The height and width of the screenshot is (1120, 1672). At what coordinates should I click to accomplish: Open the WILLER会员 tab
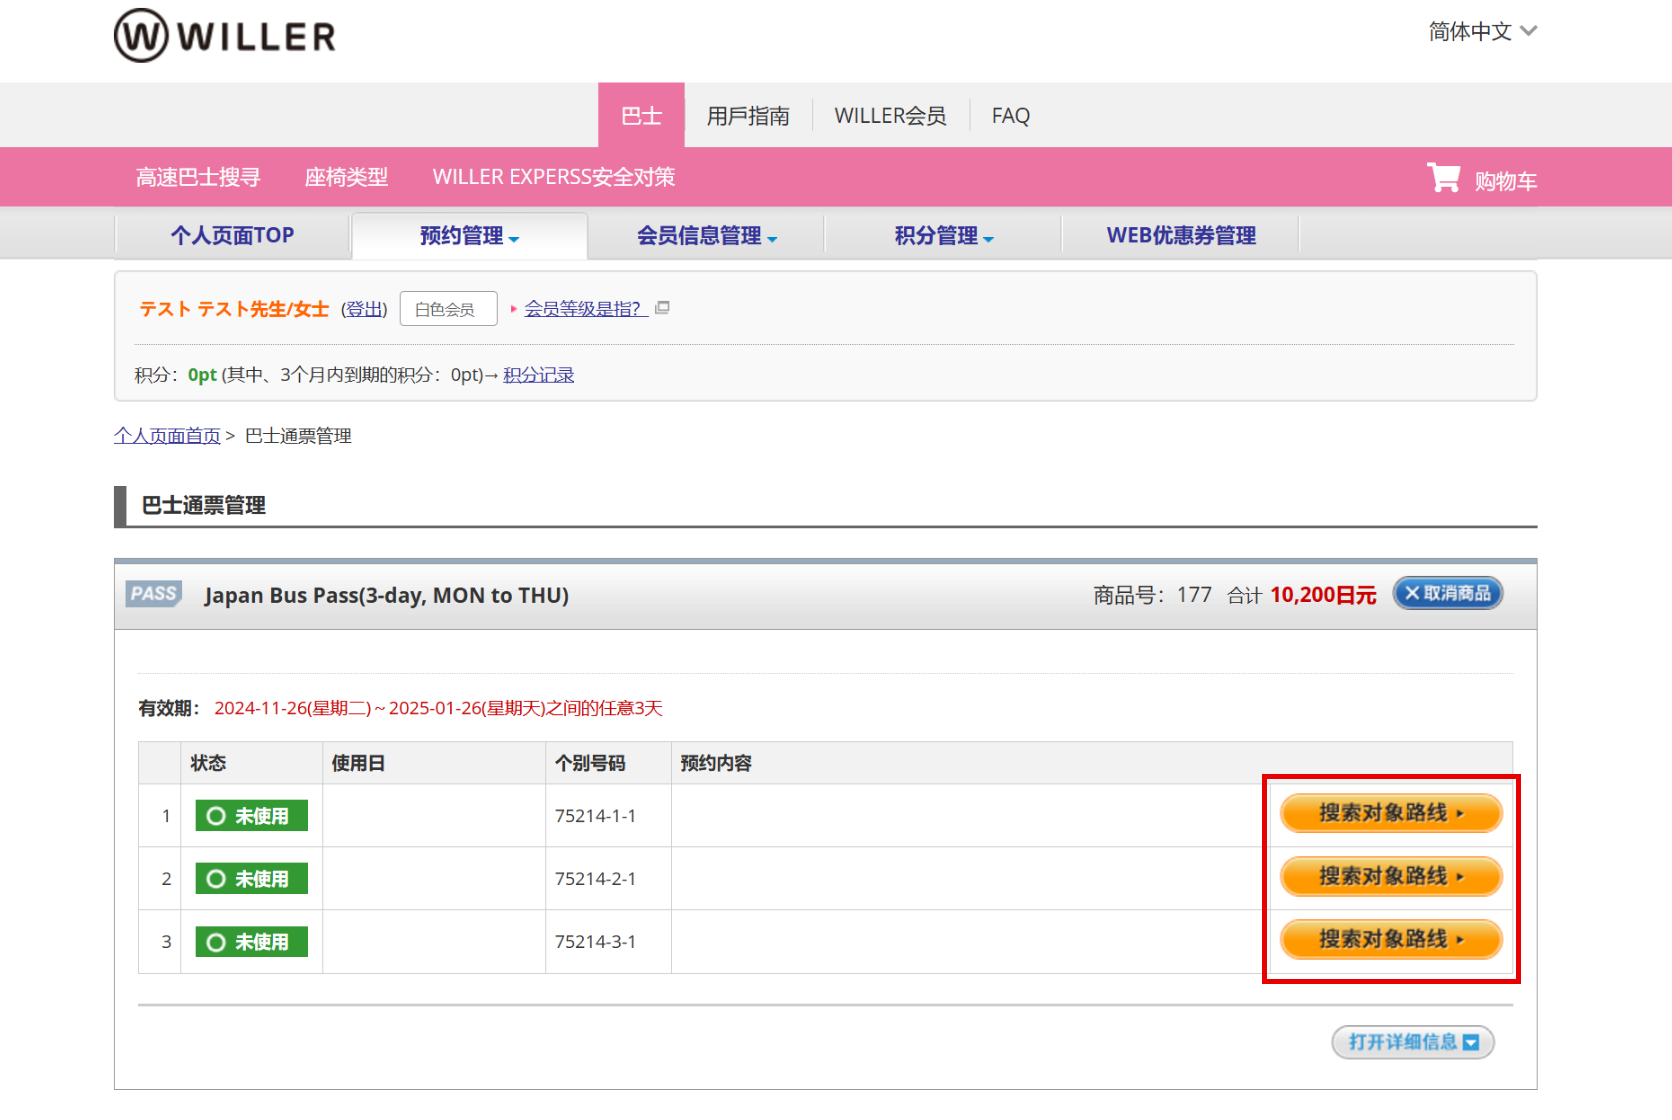(890, 116)
